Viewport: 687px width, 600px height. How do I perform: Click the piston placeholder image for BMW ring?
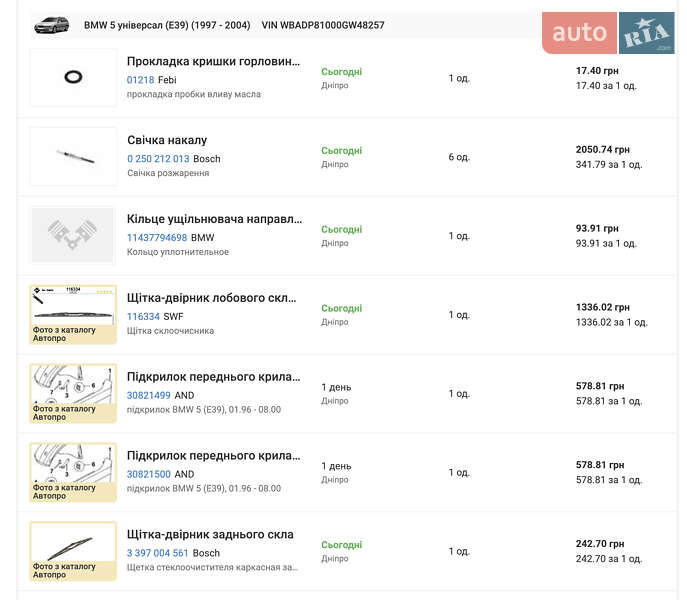[x=73, y=236]
